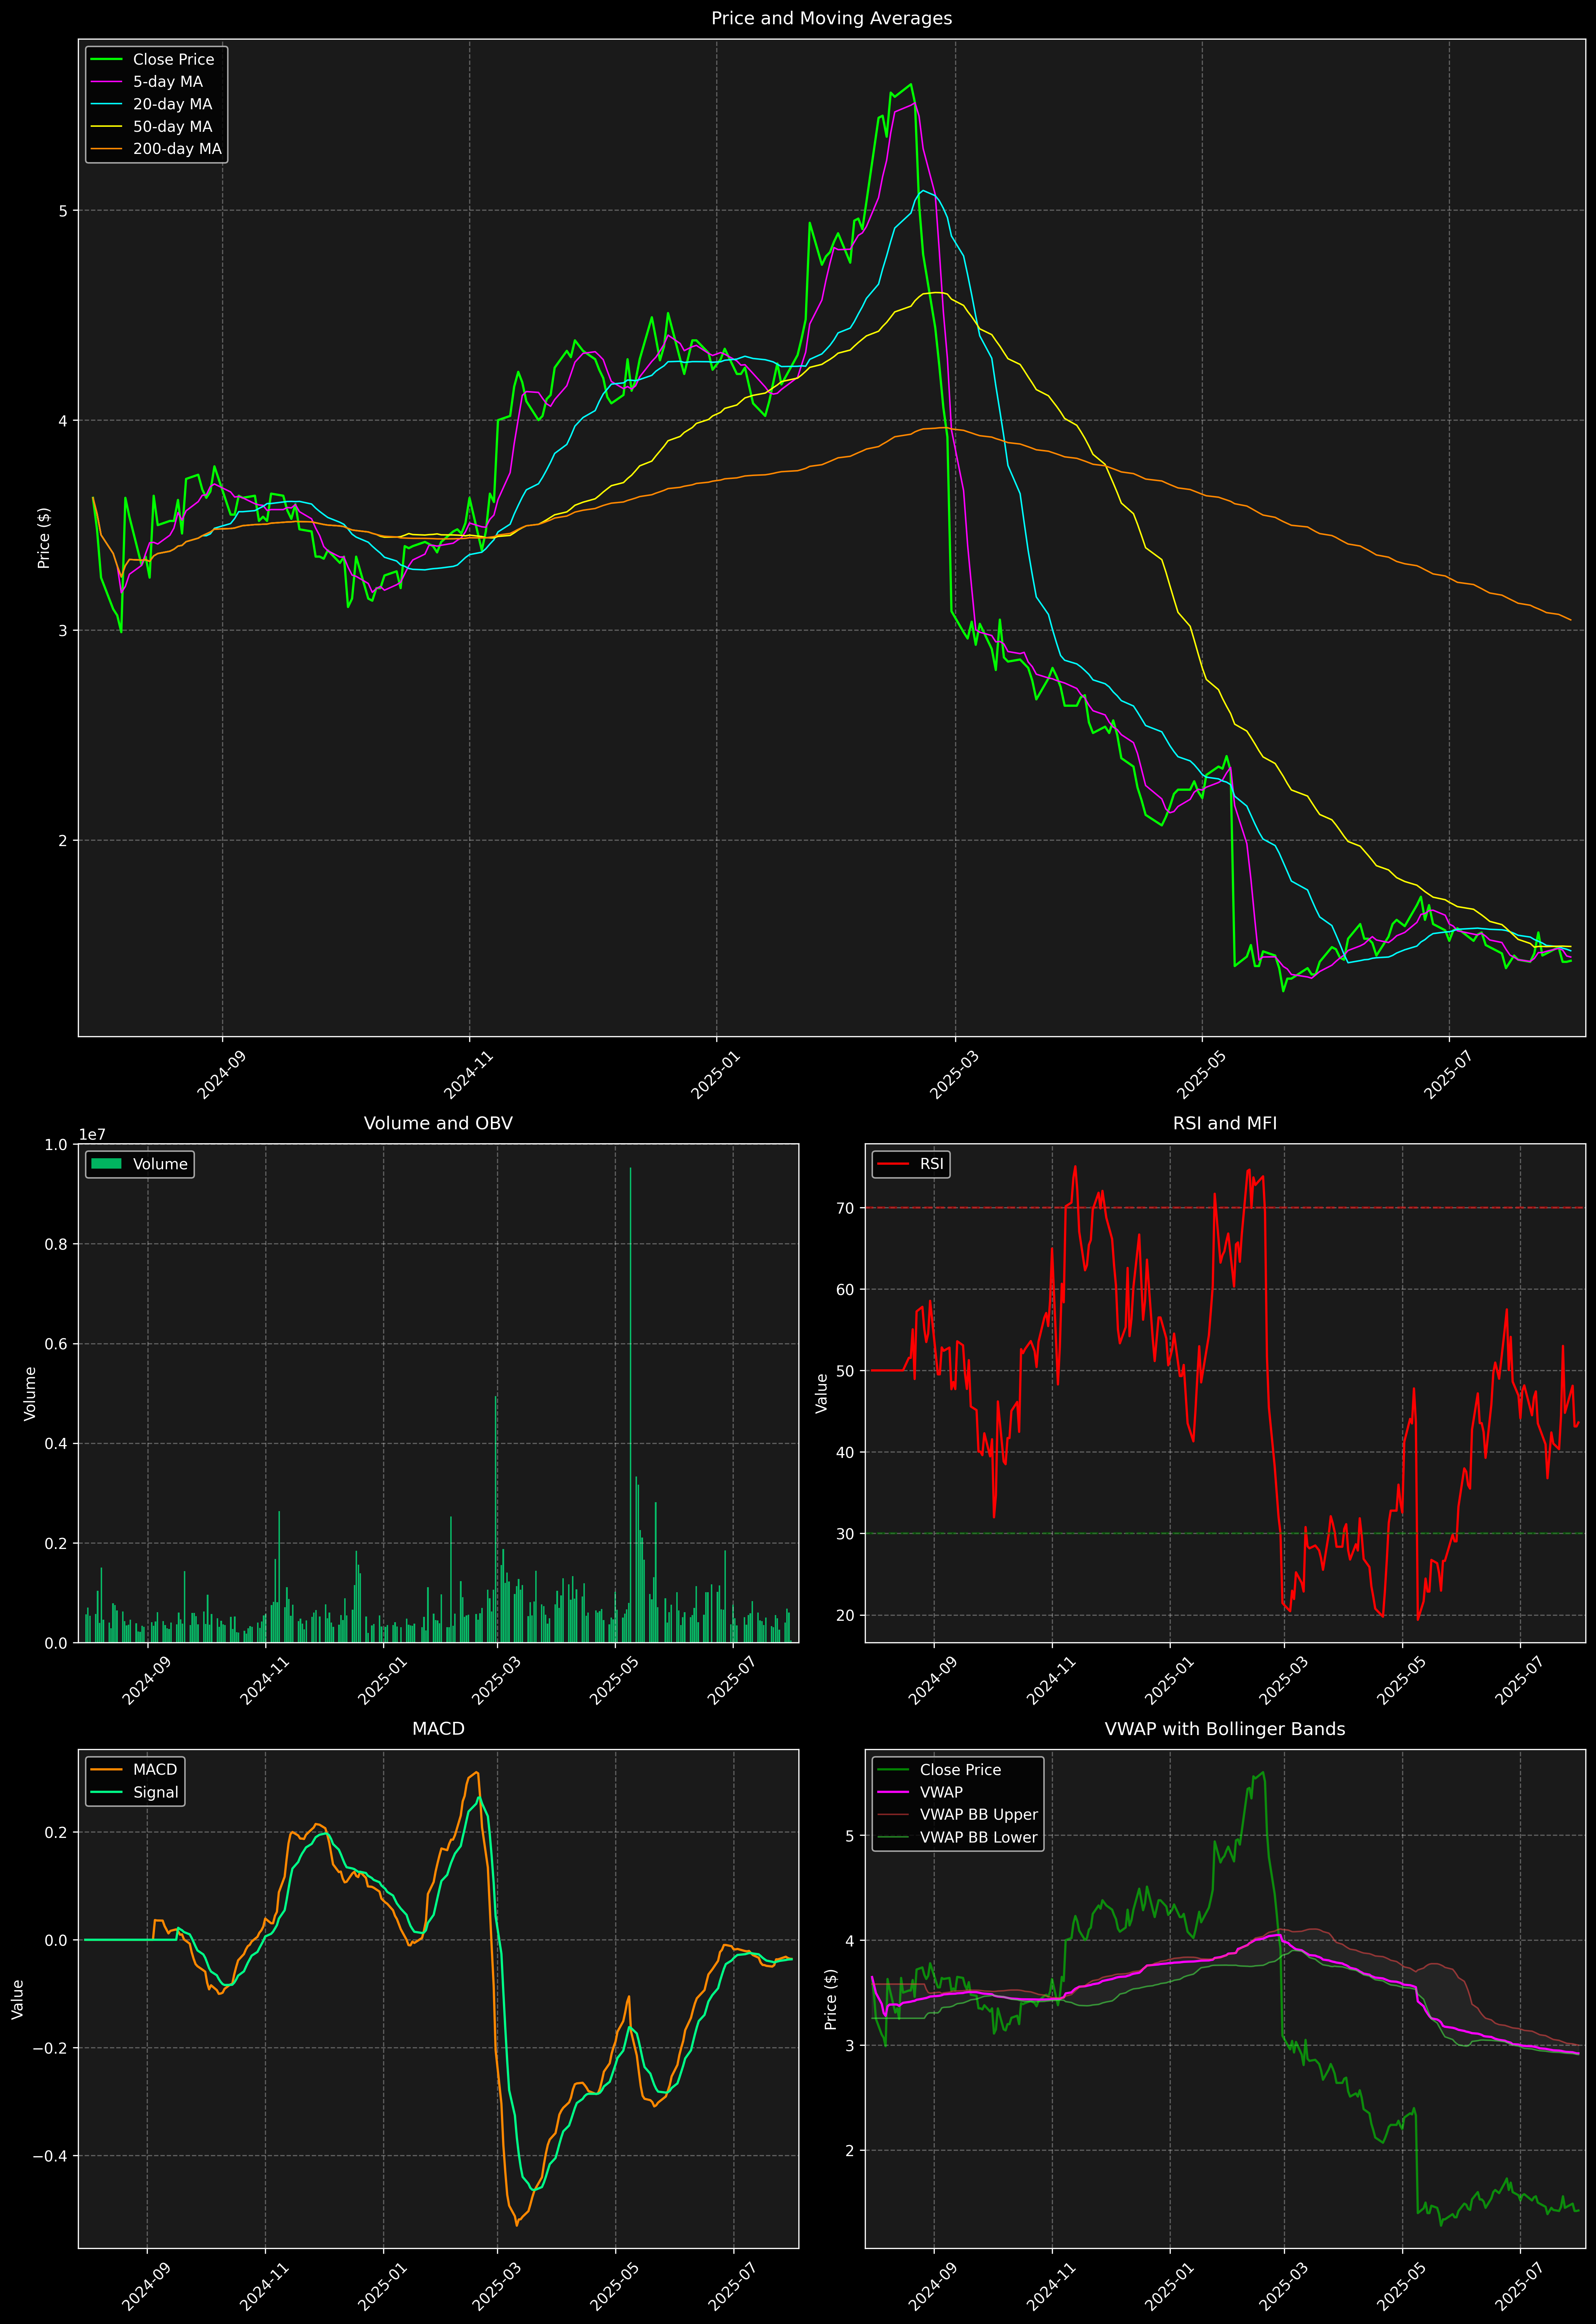Click the '30' tick on RSI chart
Viewport: 1596px width, 2324px height.
(x=845, y=1534)
